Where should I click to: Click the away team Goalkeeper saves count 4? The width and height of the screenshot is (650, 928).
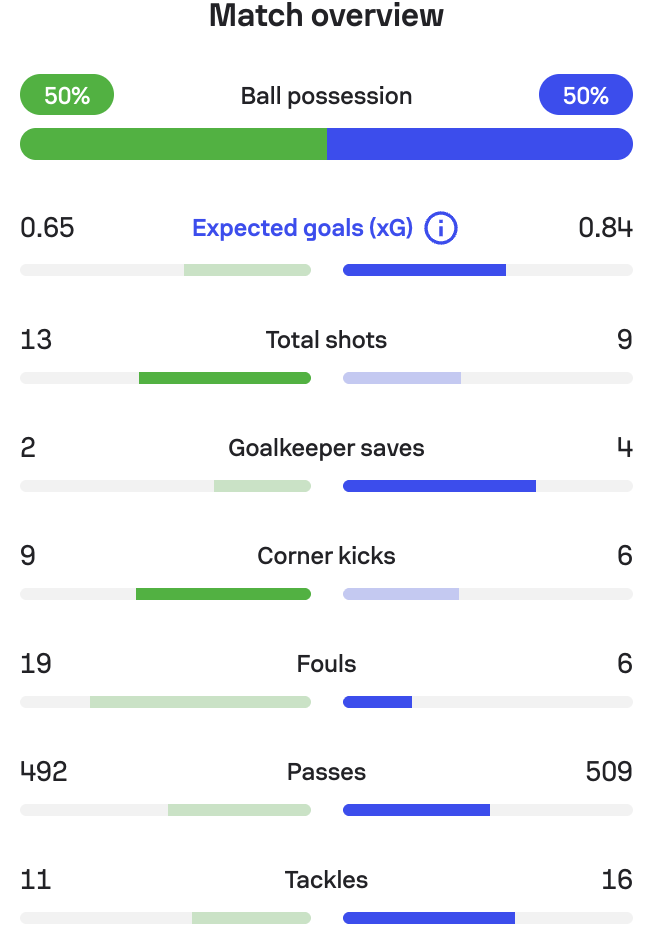coord(623,447)
